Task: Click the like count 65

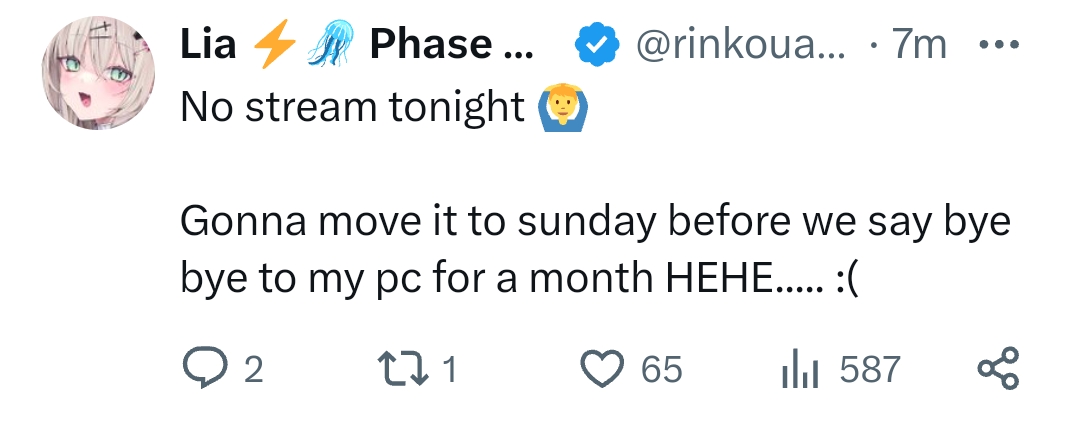Action: tap(661, 370)
